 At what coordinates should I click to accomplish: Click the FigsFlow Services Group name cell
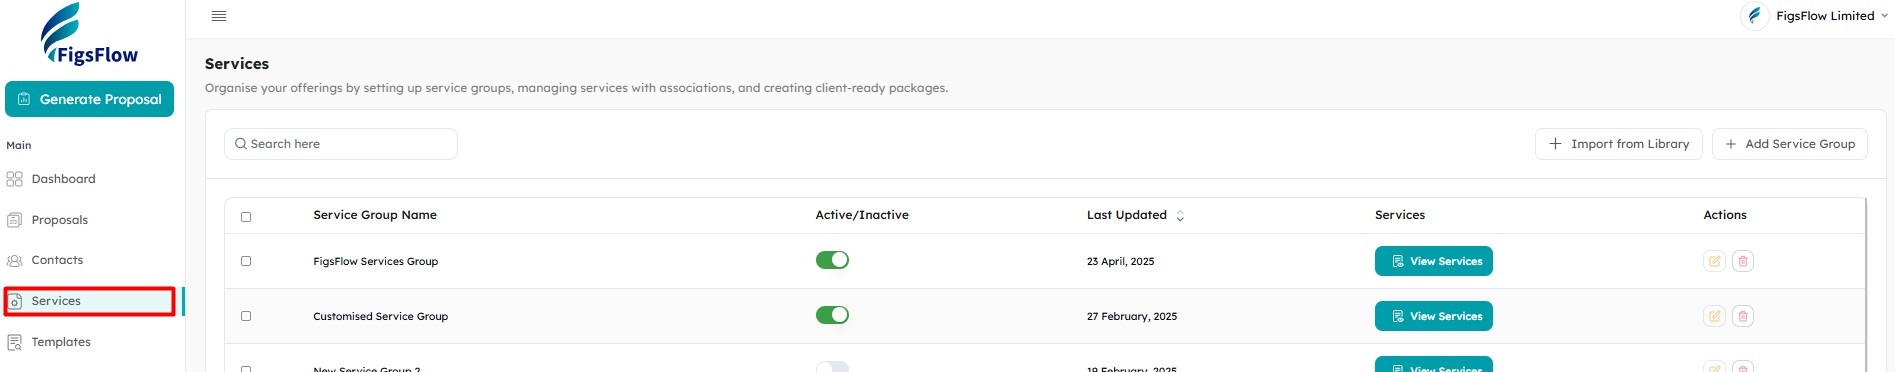pyautogui.click(x=376, y=261)
